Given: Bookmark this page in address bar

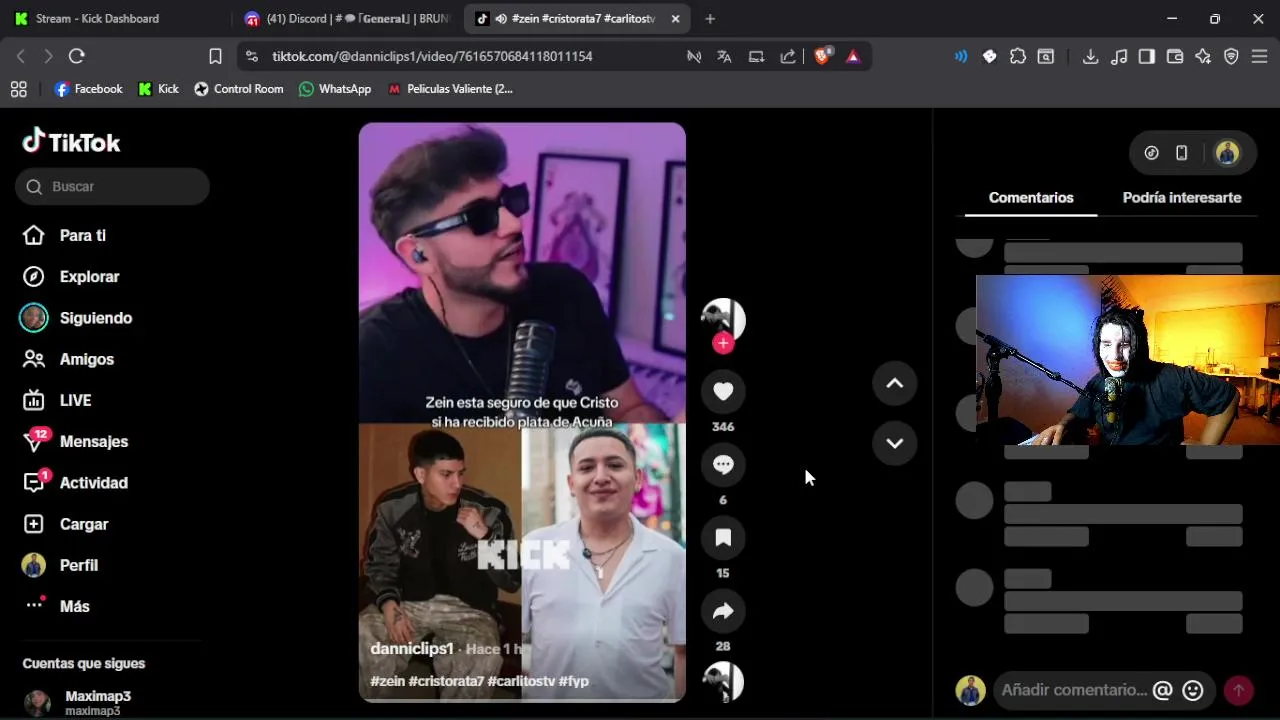Looking at the screenshot, I should tap(215, 57).
